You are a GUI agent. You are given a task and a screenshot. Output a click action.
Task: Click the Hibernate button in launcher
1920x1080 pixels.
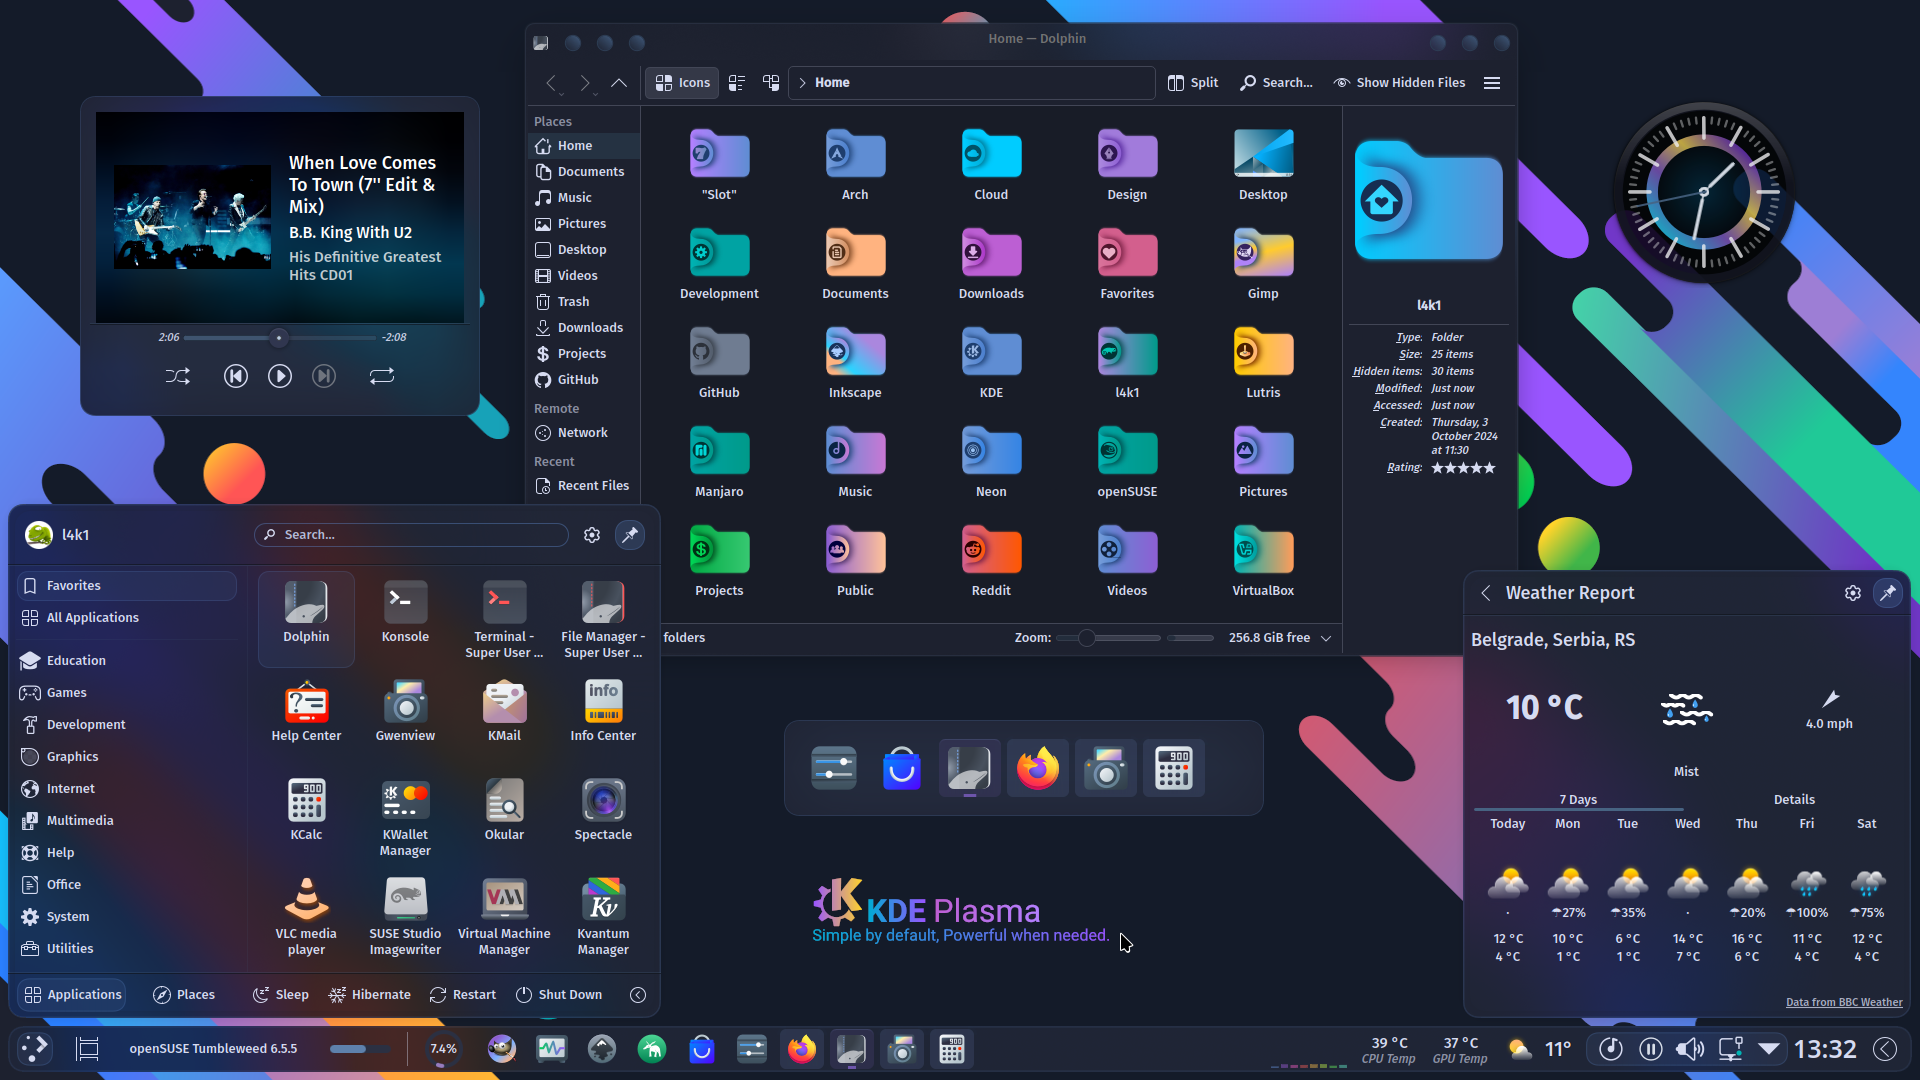pos(370,995)
